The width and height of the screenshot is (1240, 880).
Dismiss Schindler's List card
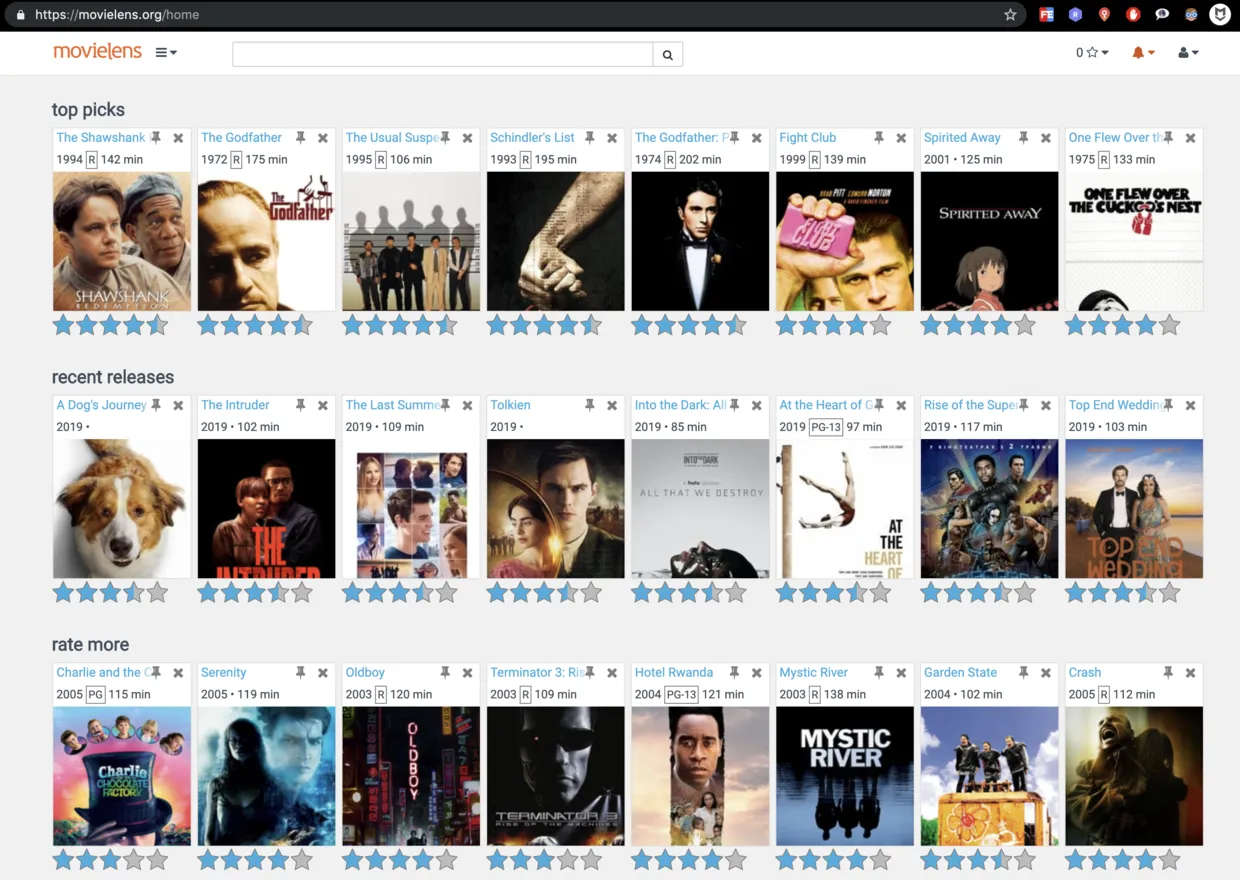point(612,138)
